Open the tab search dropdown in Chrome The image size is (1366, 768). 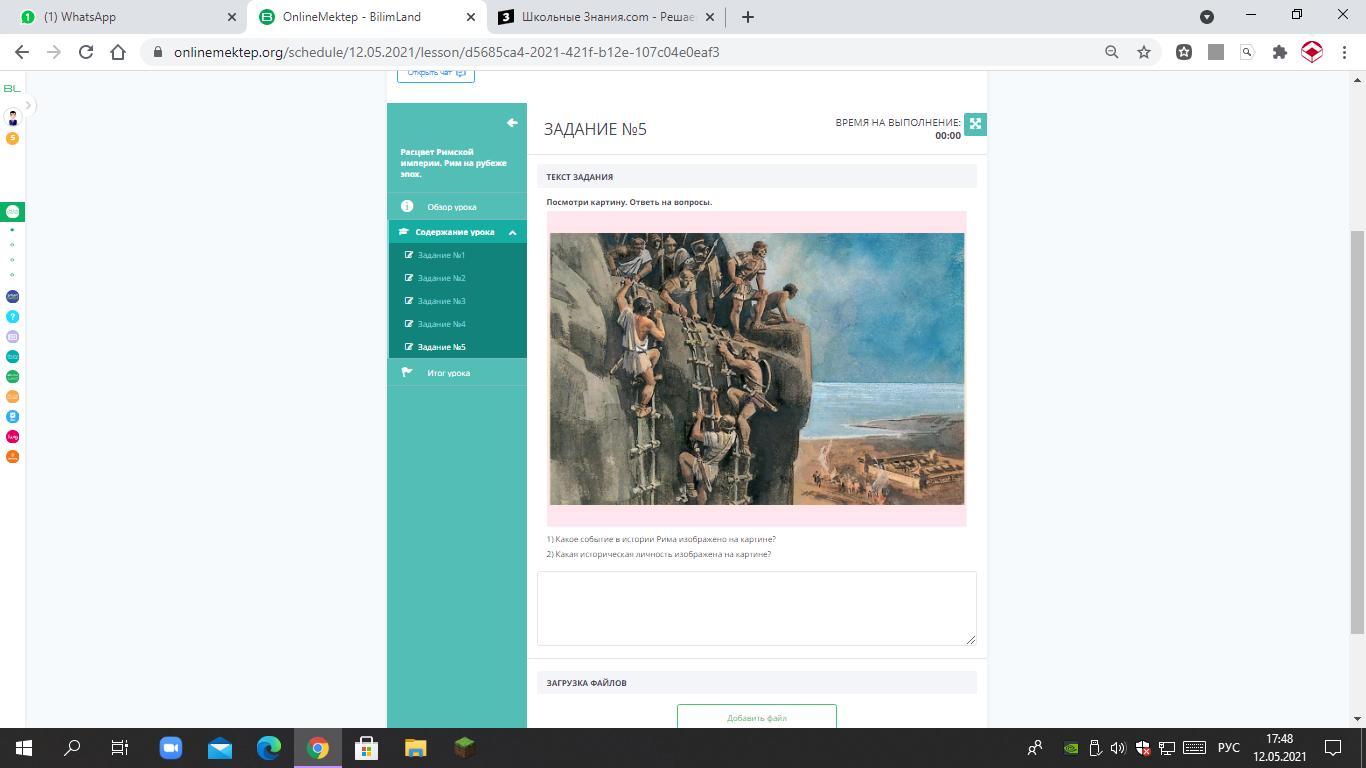[1207, 17]
